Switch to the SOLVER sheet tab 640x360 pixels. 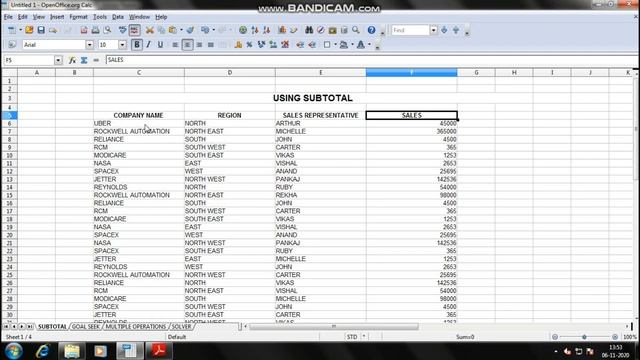tap(181, 327)
